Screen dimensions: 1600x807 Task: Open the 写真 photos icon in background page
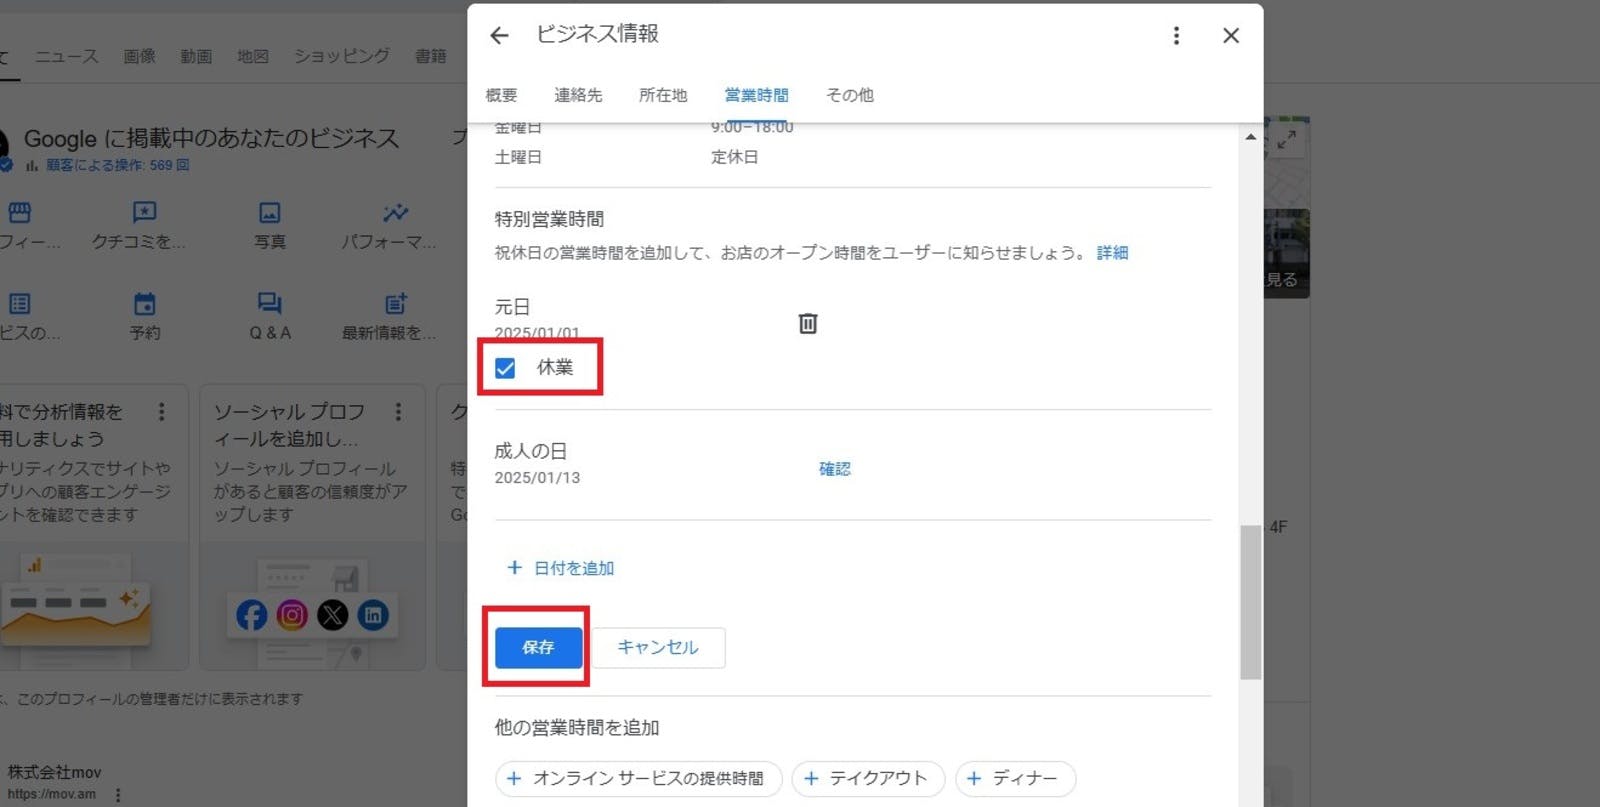coord(270,212)
